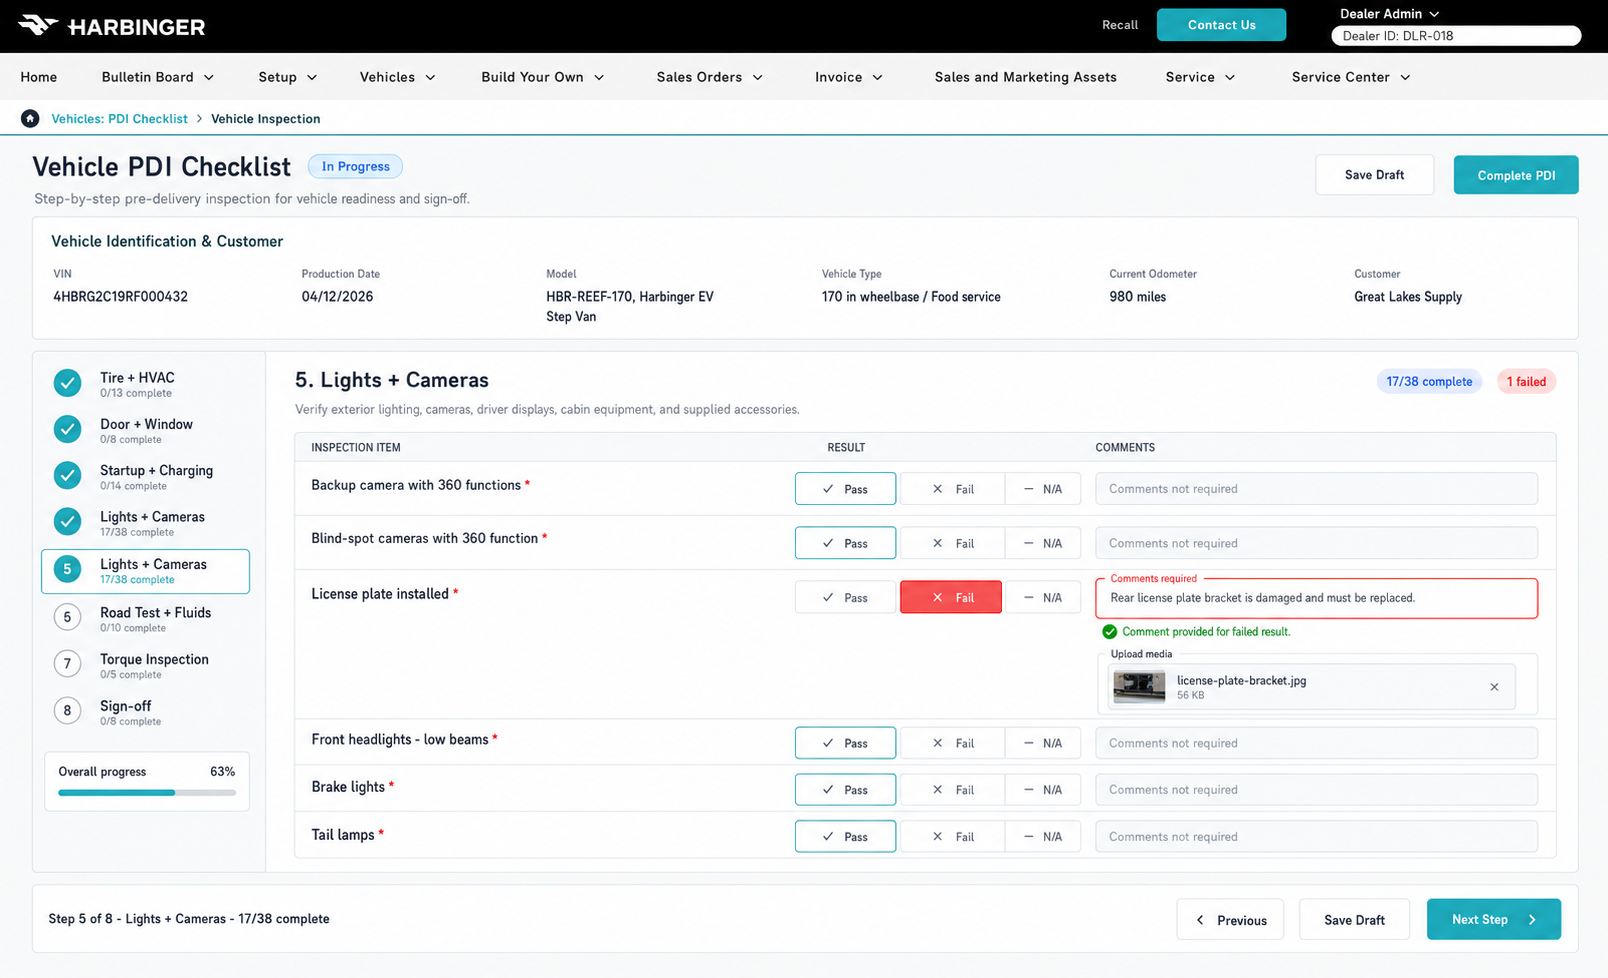The height and width of the screenshot is (978, 1608).
Task: Open the Tire + HVAC completed step icon
Action: pyautogui.click(x=67, y=383)
